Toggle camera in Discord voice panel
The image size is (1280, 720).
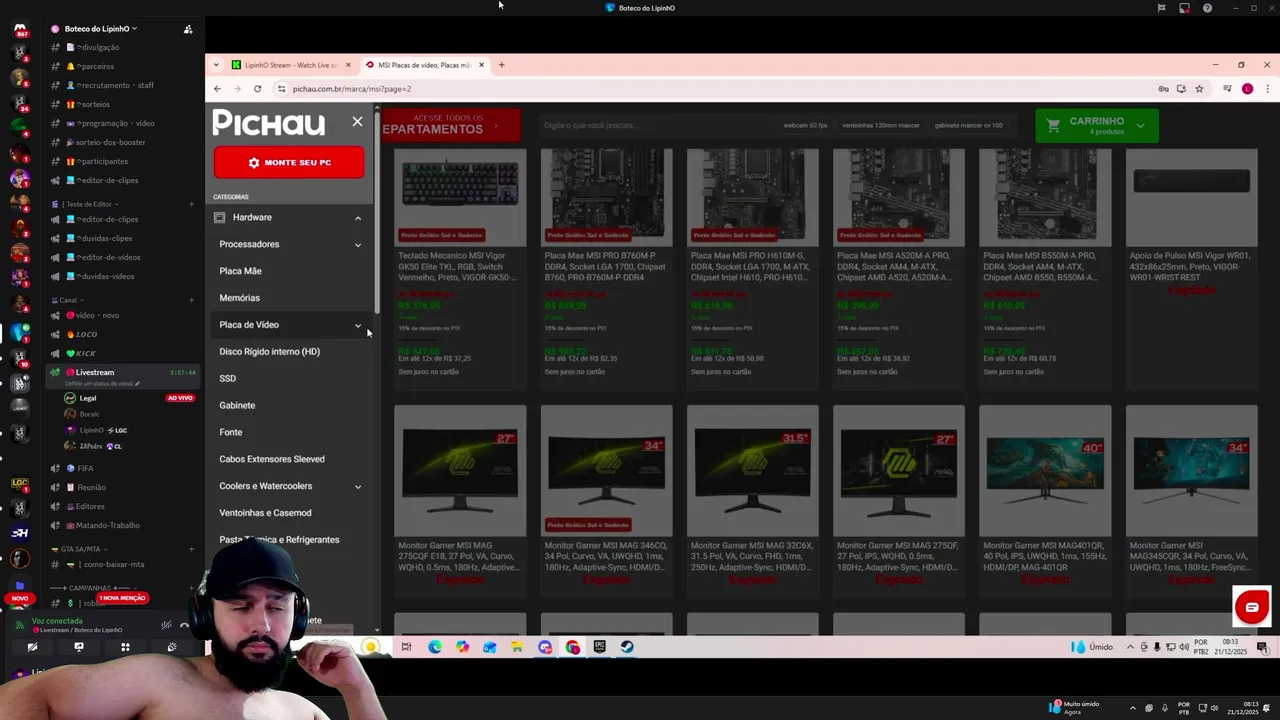tap(32, 647)
